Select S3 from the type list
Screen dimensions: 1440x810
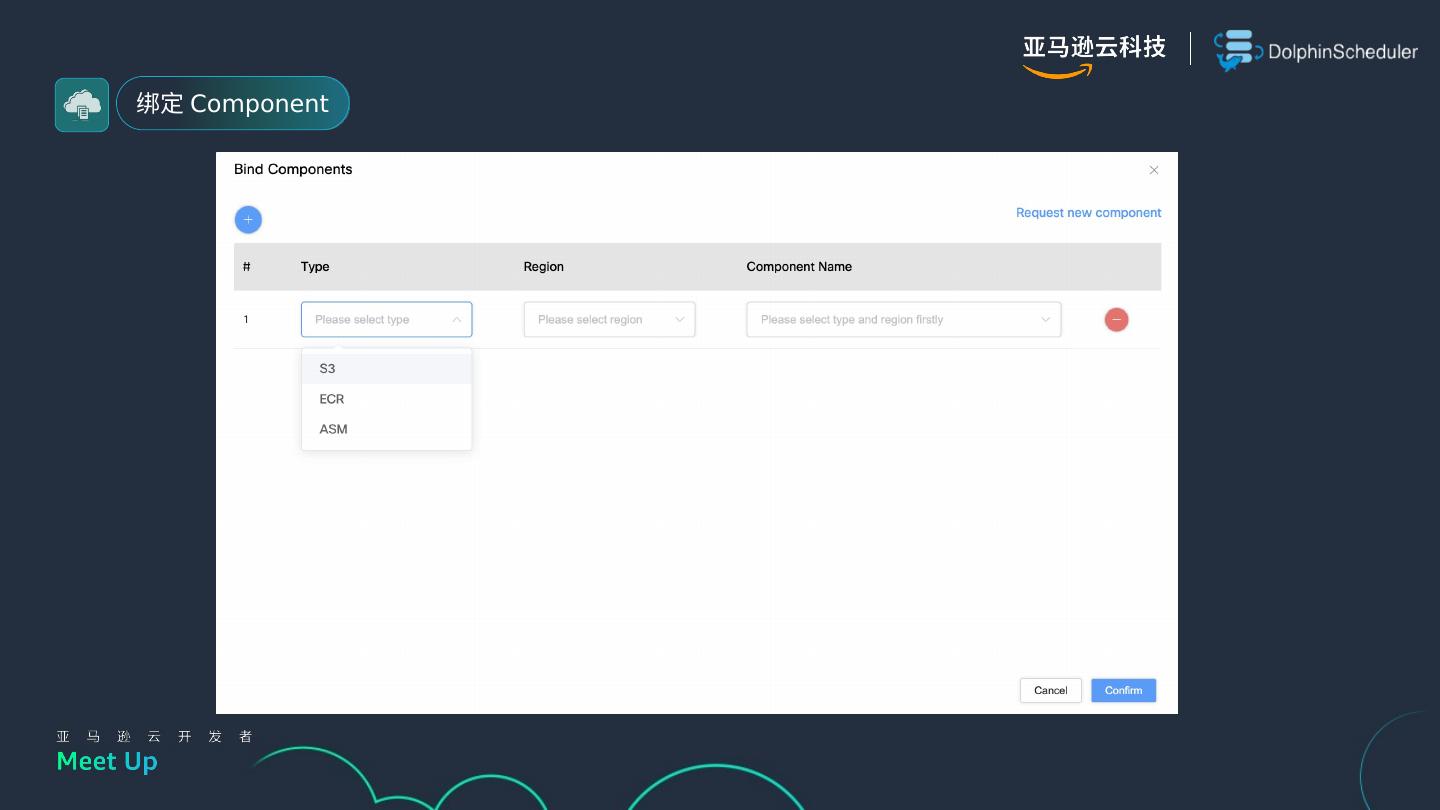tap(328, 369)
